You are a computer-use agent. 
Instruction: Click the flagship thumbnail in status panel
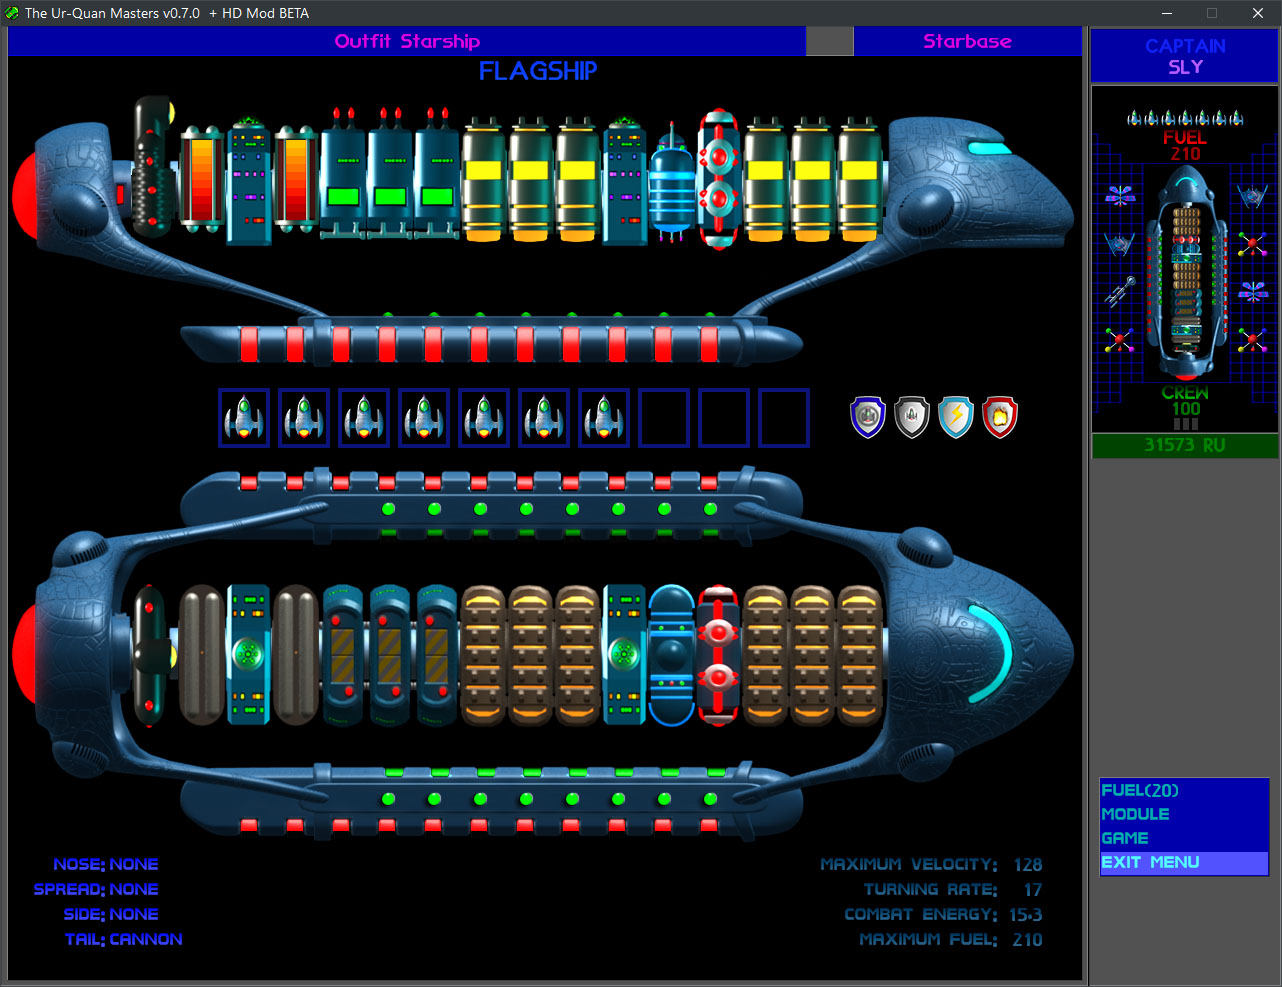click(x=1186, y=273)
